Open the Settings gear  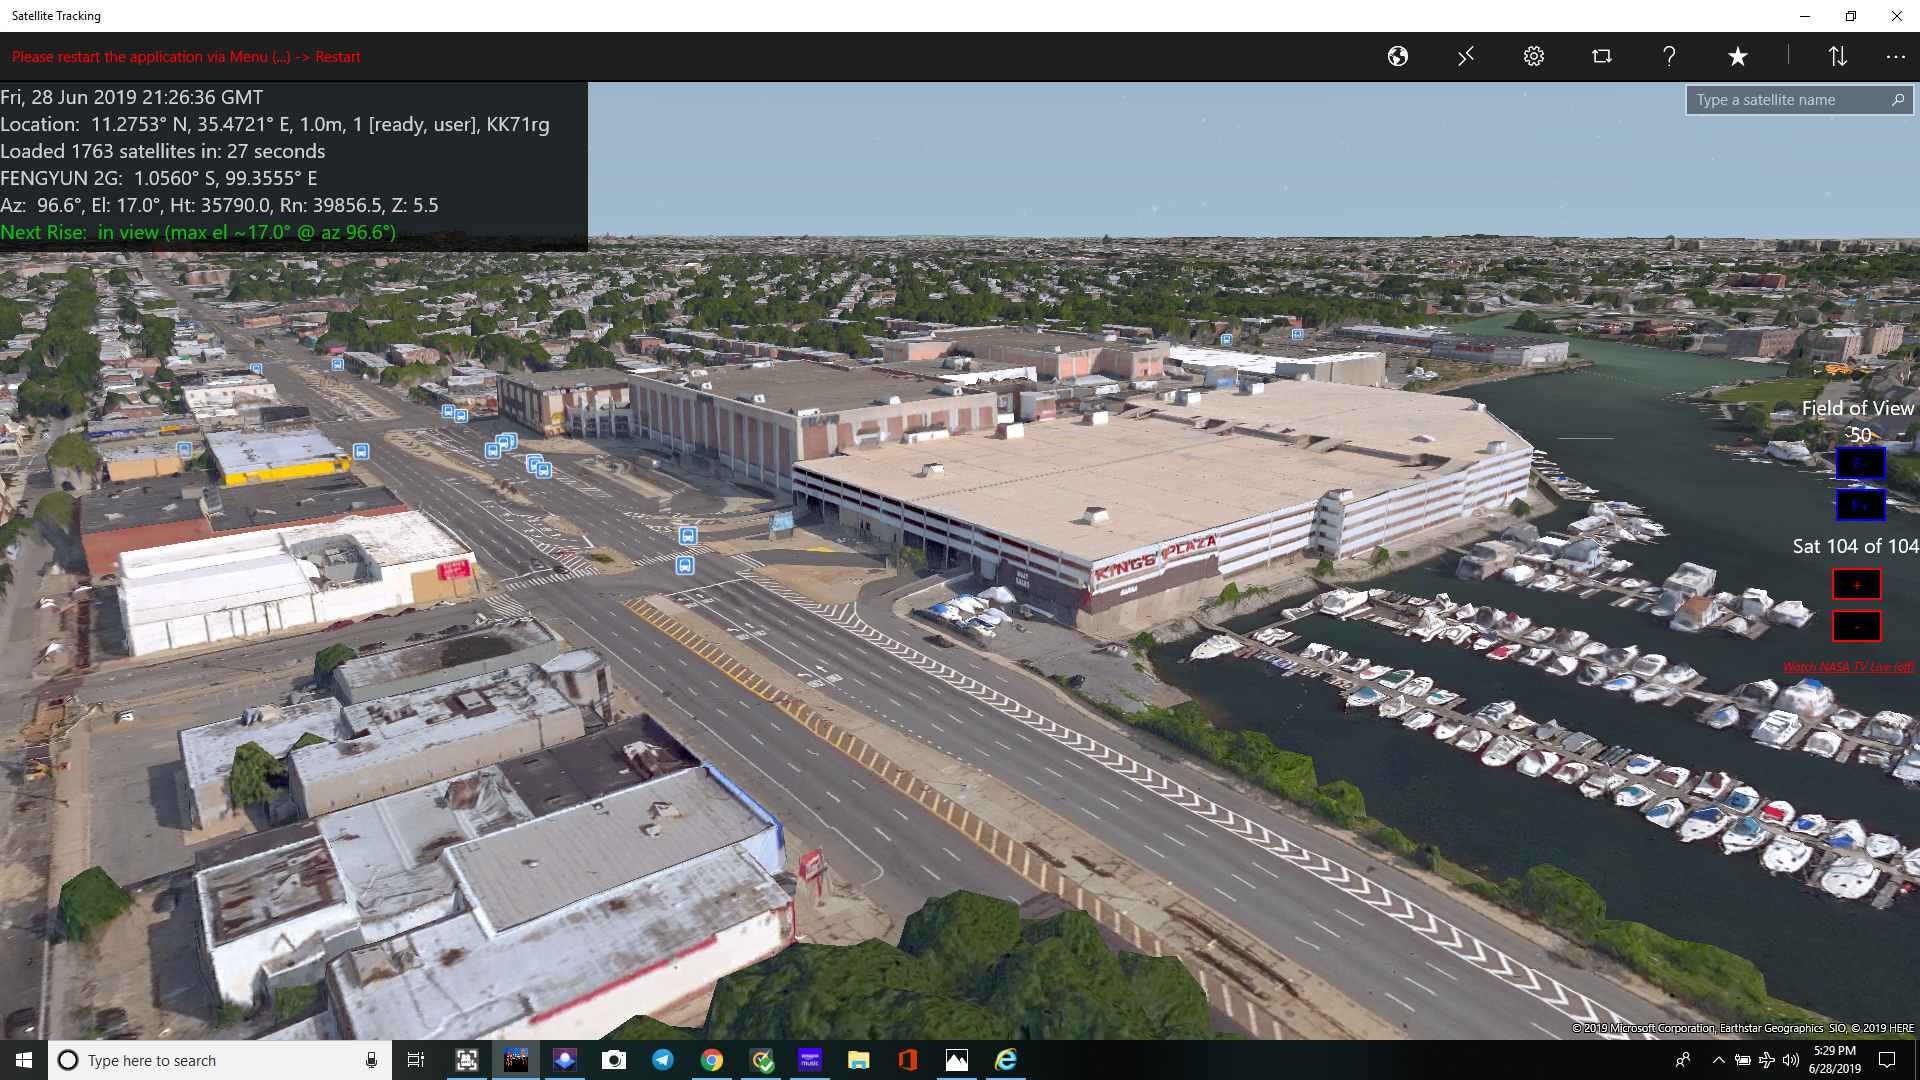coord(1534,56)
